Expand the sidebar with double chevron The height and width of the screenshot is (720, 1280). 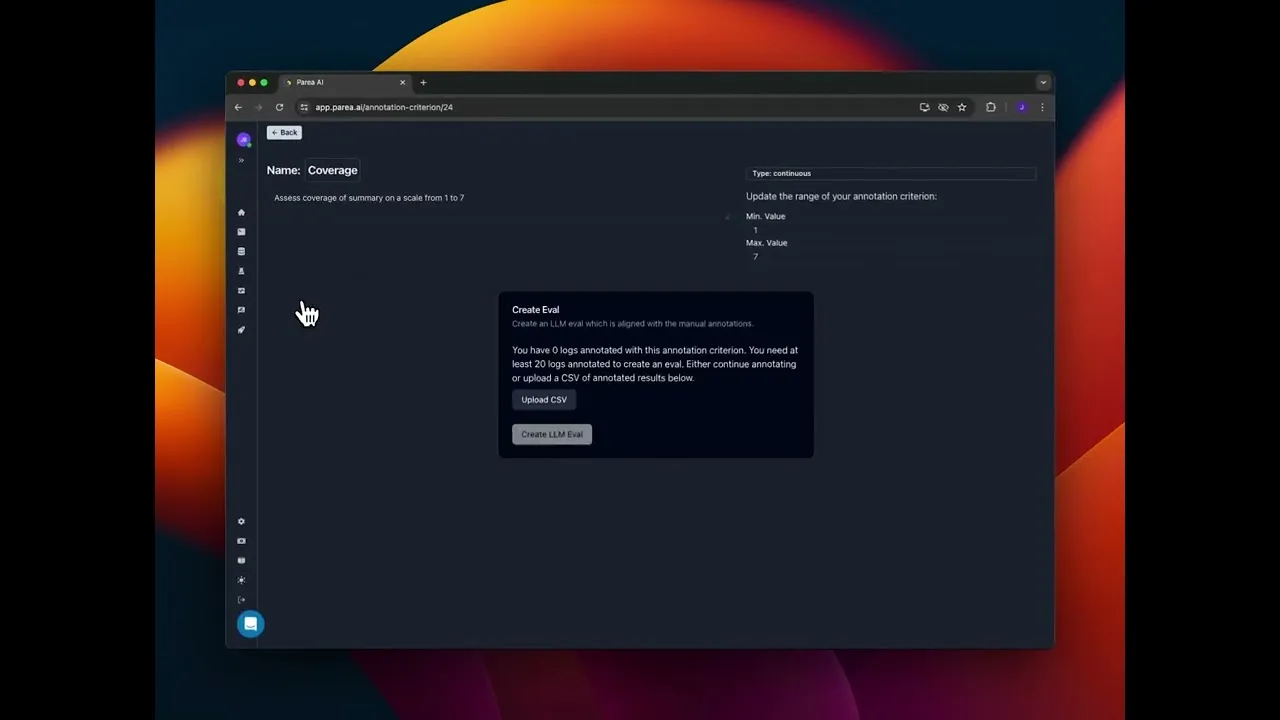[x=241, y=160]
